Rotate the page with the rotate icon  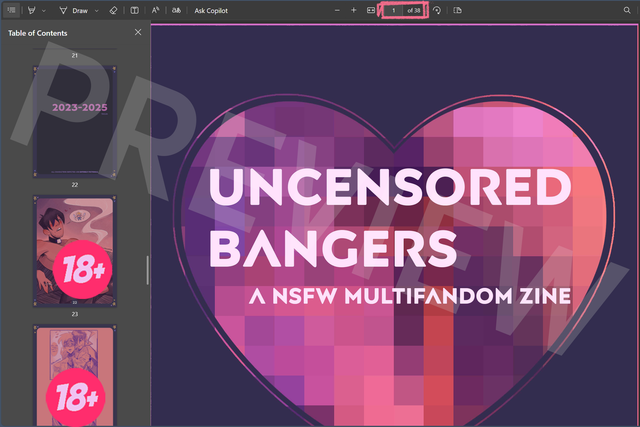(437, 10)
